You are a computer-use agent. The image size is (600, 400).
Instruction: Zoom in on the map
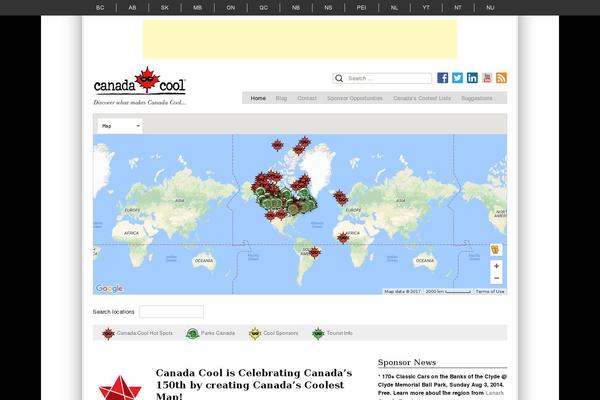click(x=496, y=266)
